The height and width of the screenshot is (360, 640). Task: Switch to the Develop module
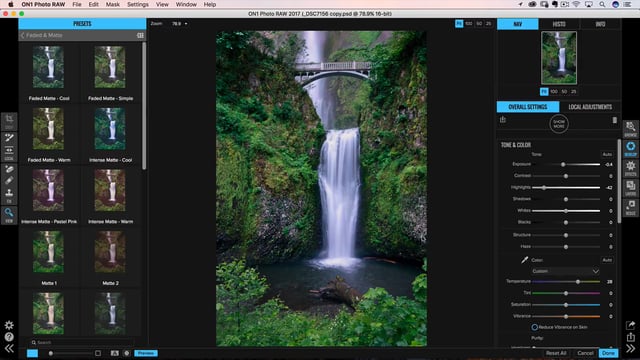(631, 148)
